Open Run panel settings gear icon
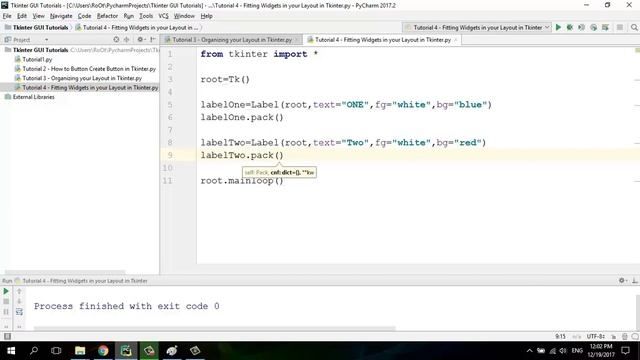Image resolution: width=640 pixels, height=360 pixels. coord(622,280)
